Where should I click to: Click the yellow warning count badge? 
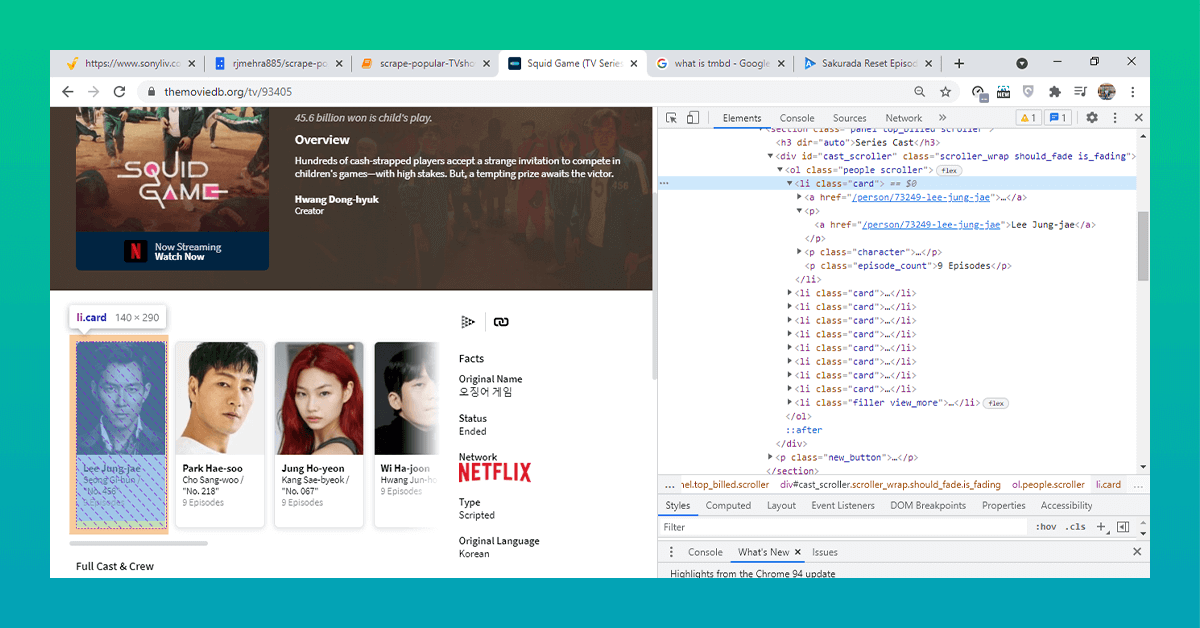(1027, 118)
